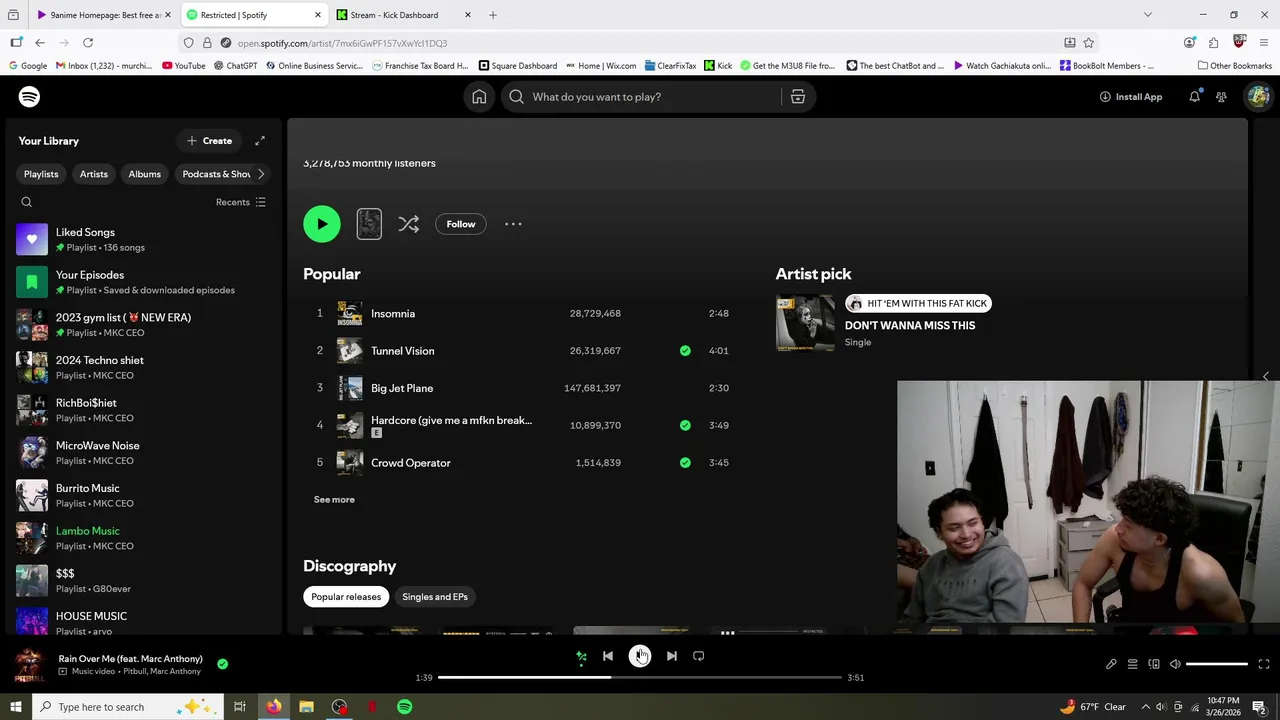This screenshot has height=720, width=1280.
Task: Toggle smart shuffle in the player bar
Action: [x=581, y=656]
